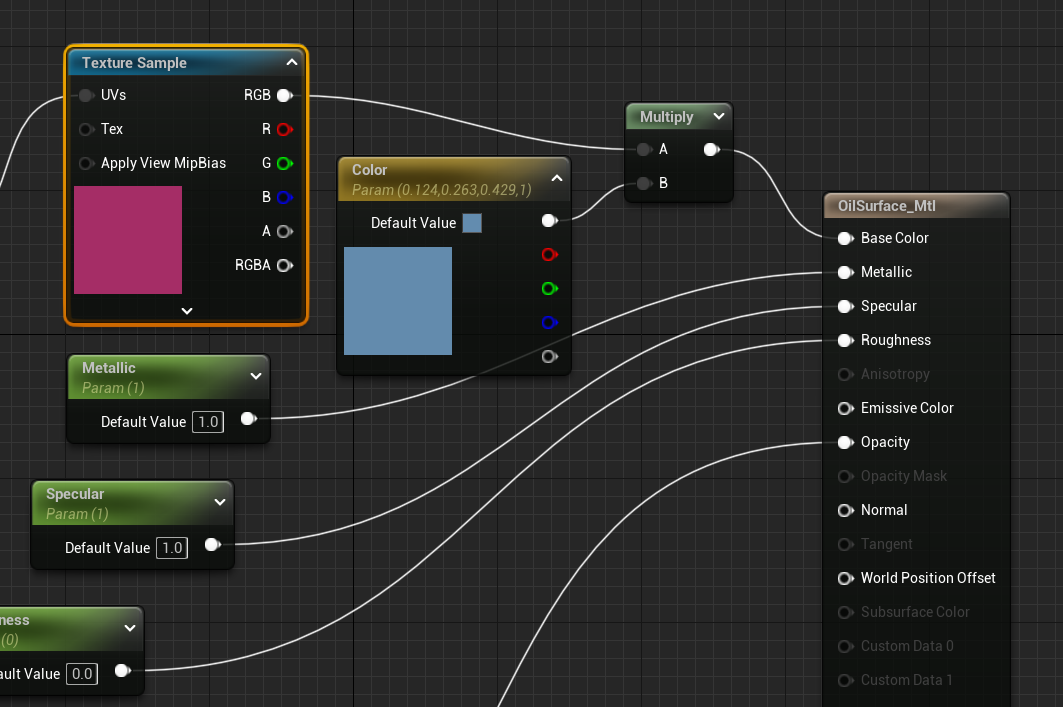Click the Normal input pin on OilSurface_Mtl

tap(845, 510)
